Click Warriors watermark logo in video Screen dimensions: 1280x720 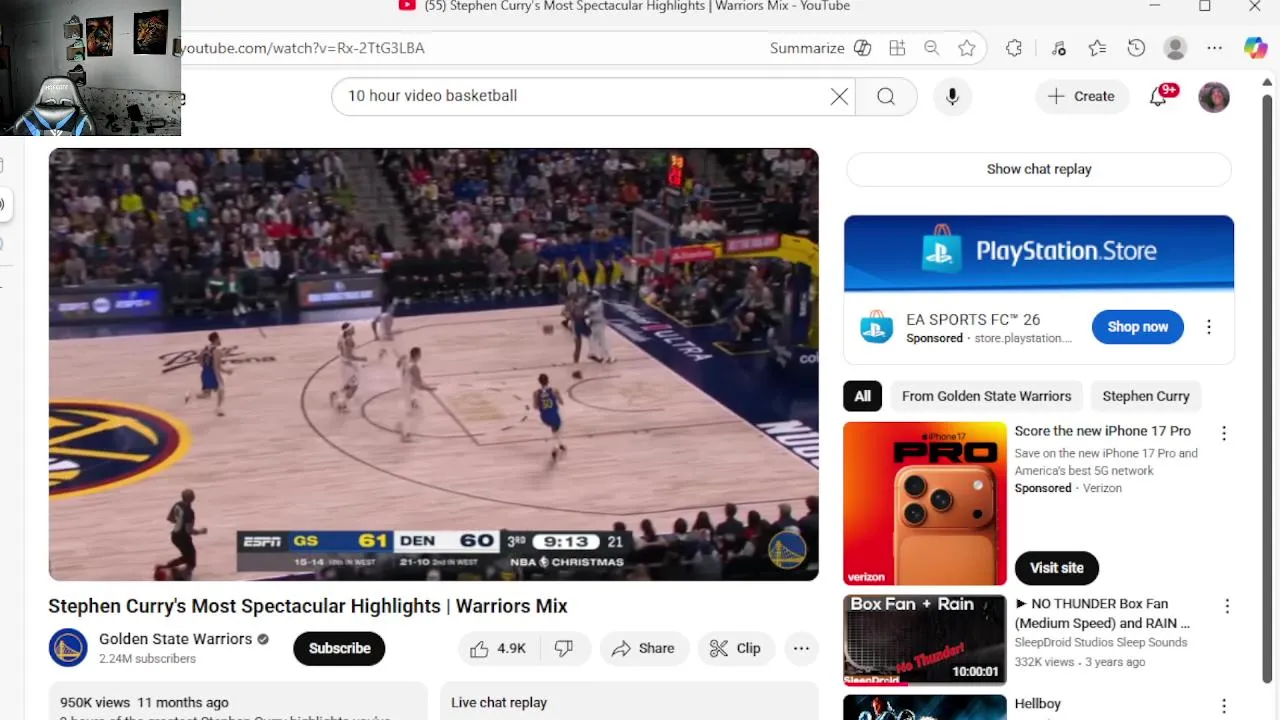[x=787, y=550]
